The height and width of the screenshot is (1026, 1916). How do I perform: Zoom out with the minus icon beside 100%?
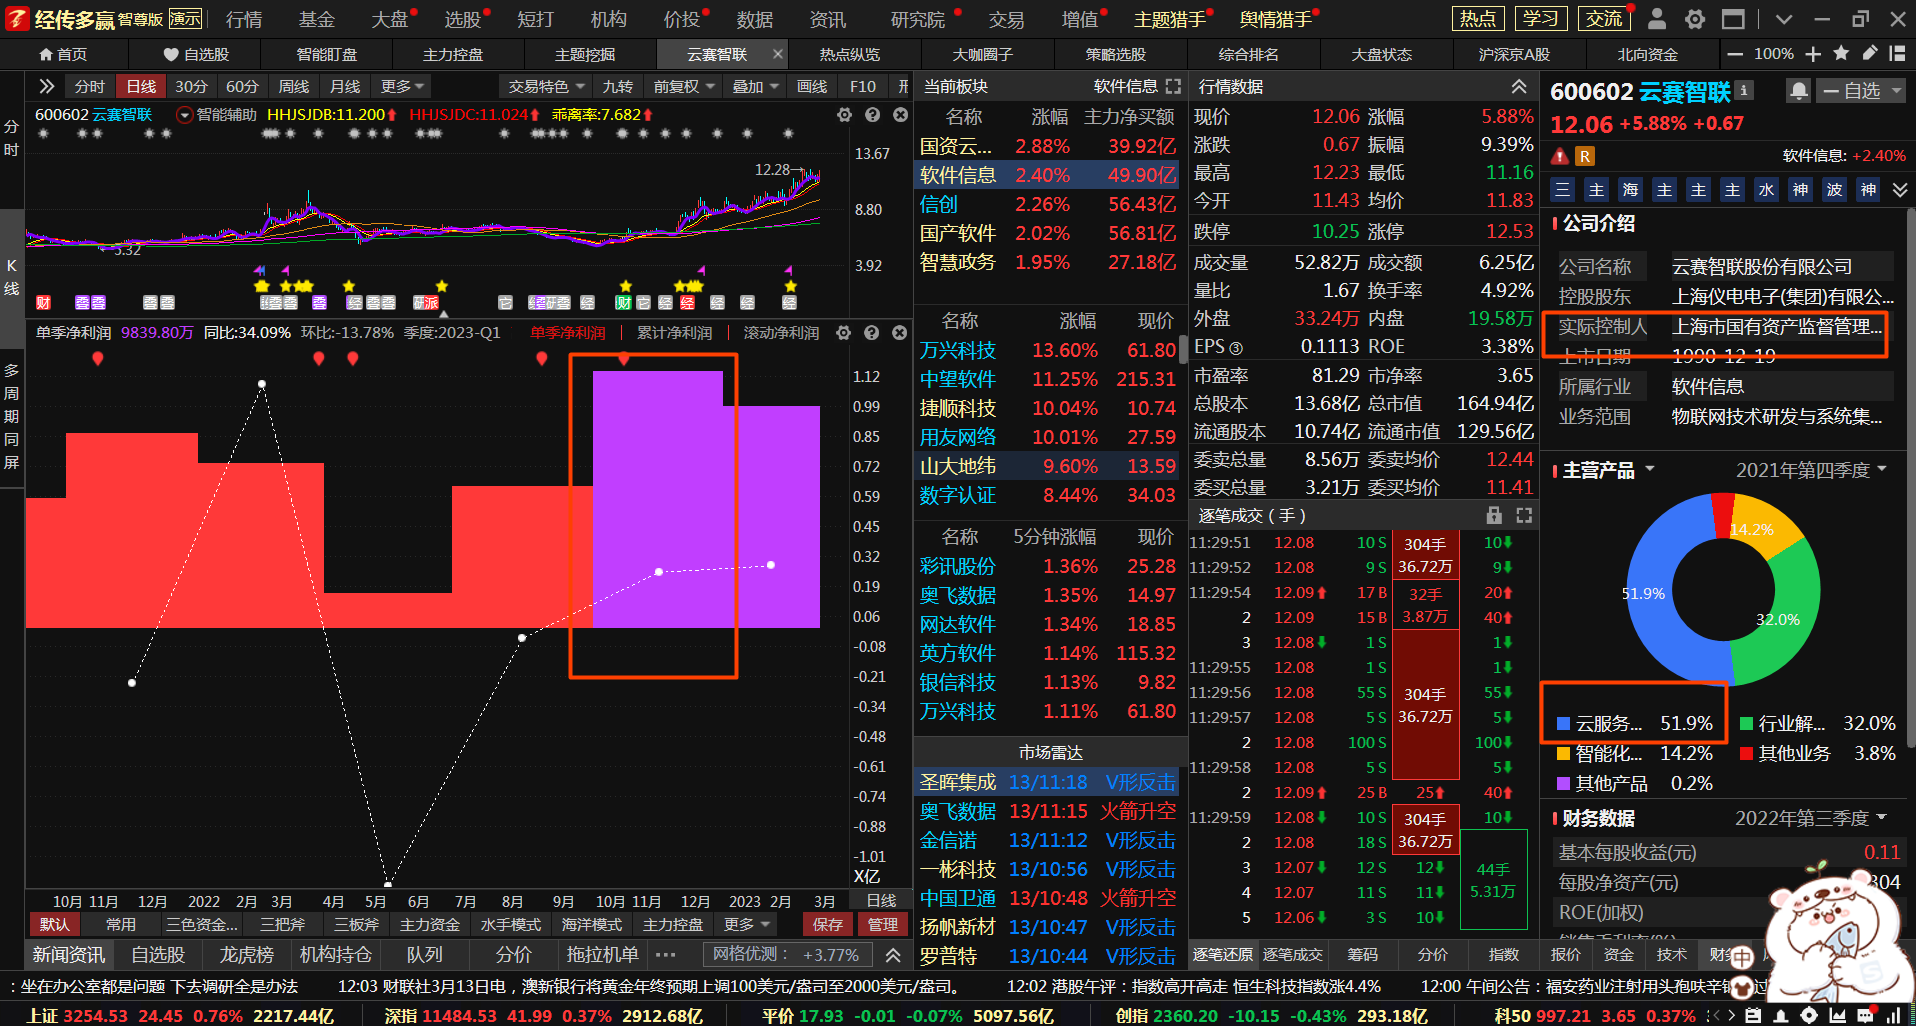pos(1735,54)
